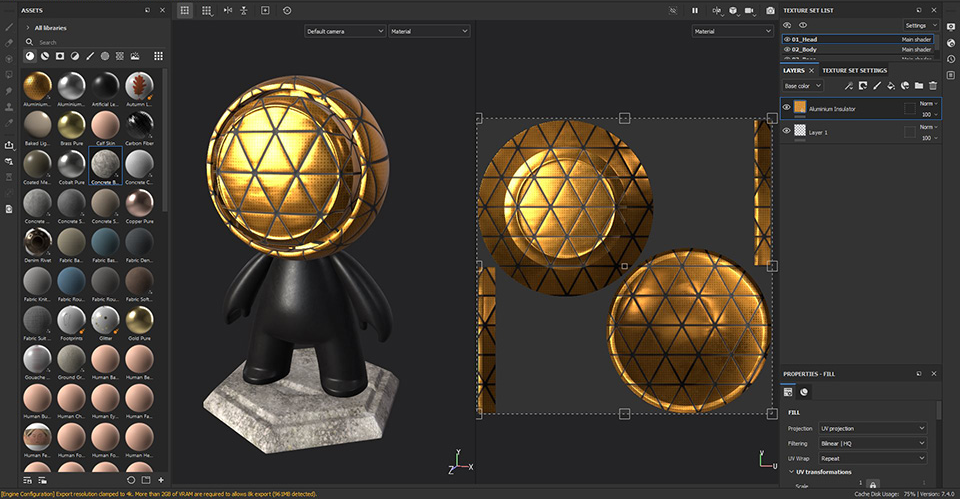Add a paint layer with brush icon
This screenshot has height=499, width=960.
pyautogui.click(x=877, y=86)
